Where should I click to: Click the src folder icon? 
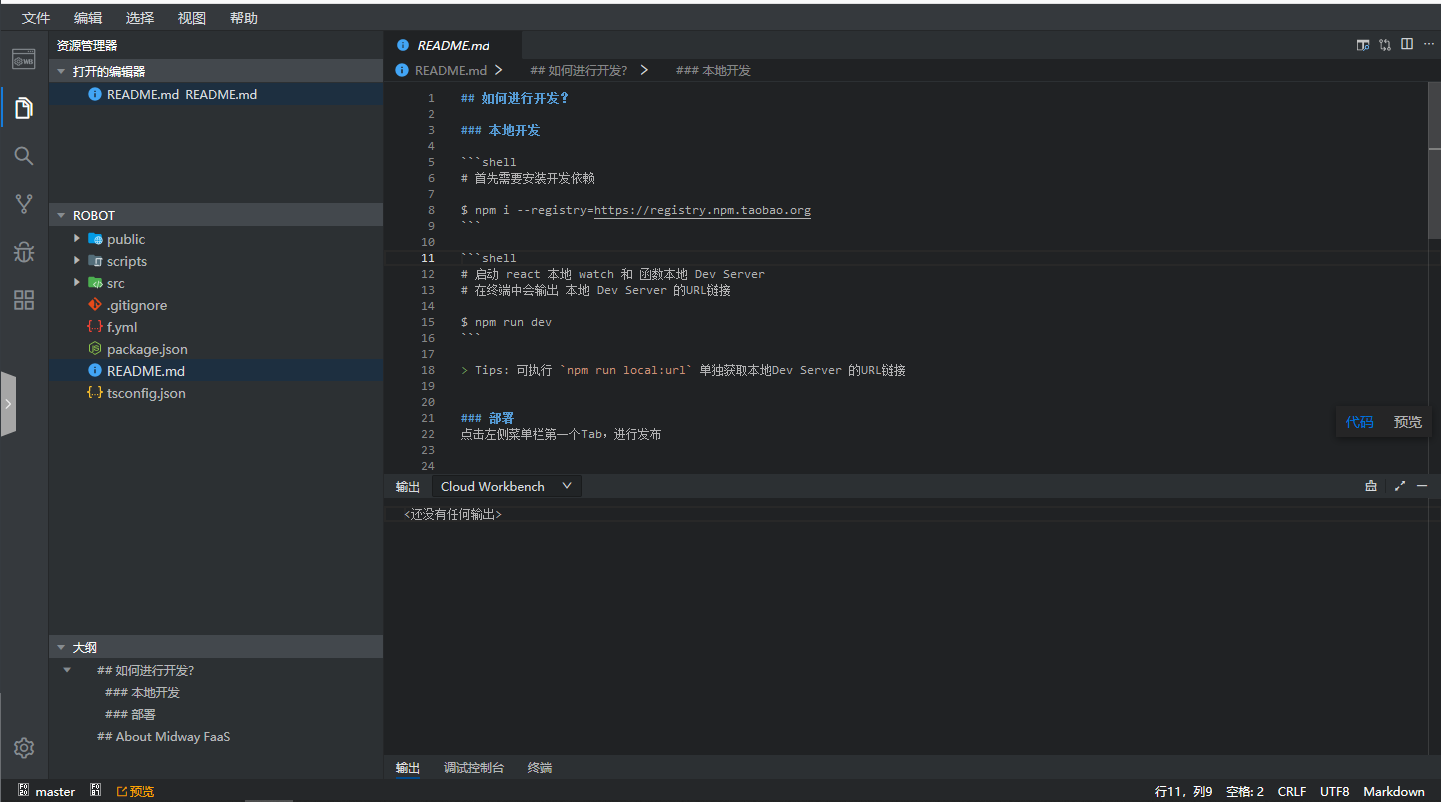coord(95,283)
